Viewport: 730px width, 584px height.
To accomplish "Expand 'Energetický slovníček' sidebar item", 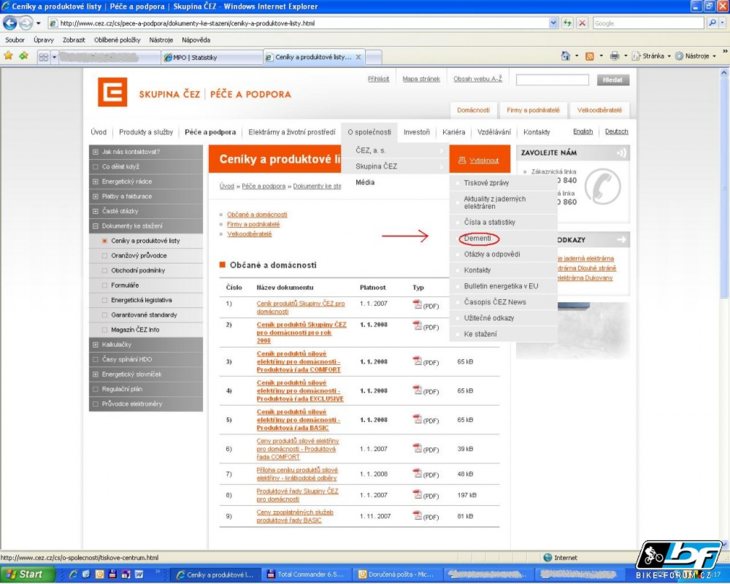I will pyautogui.click(x=95, y=374).
